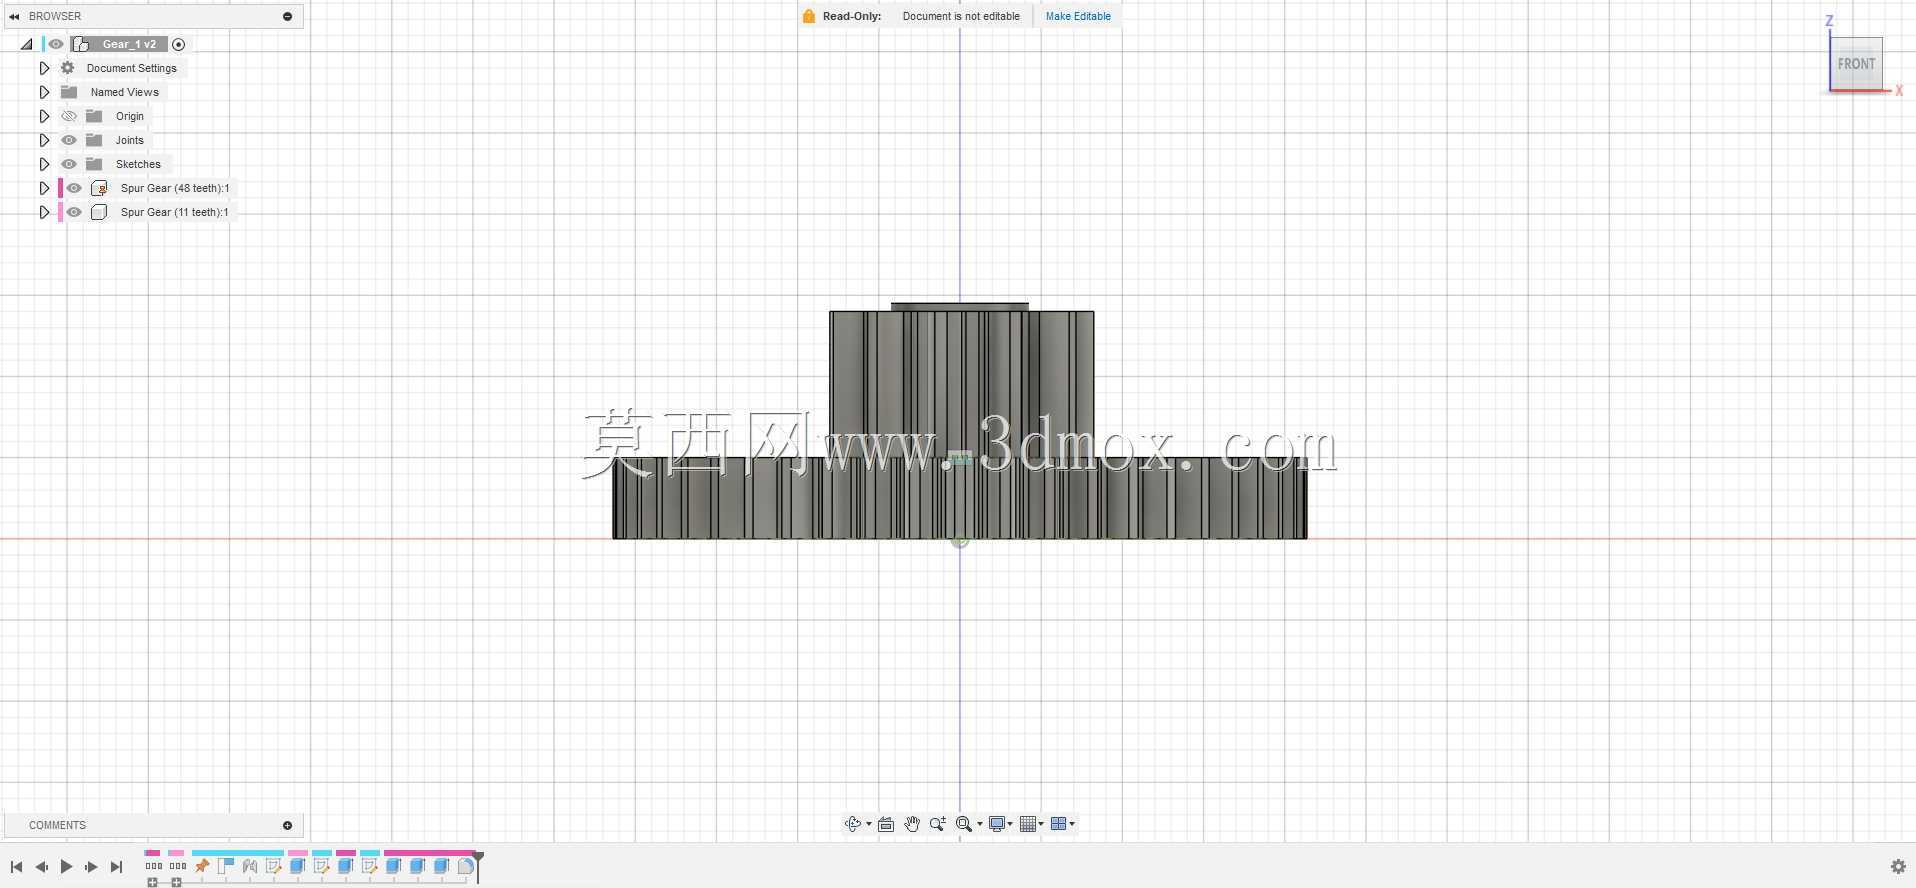
Task: Click Make Editable link
Action: [1078, 16]
